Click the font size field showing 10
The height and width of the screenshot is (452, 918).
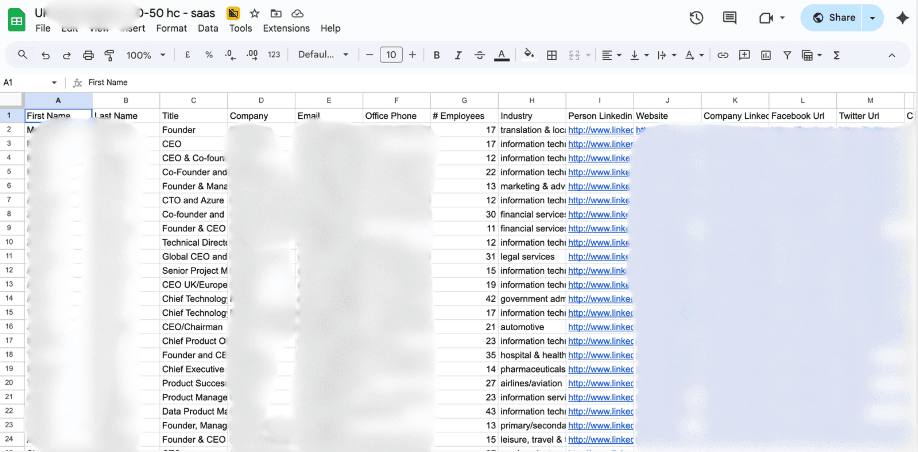(x=391, y=55)
